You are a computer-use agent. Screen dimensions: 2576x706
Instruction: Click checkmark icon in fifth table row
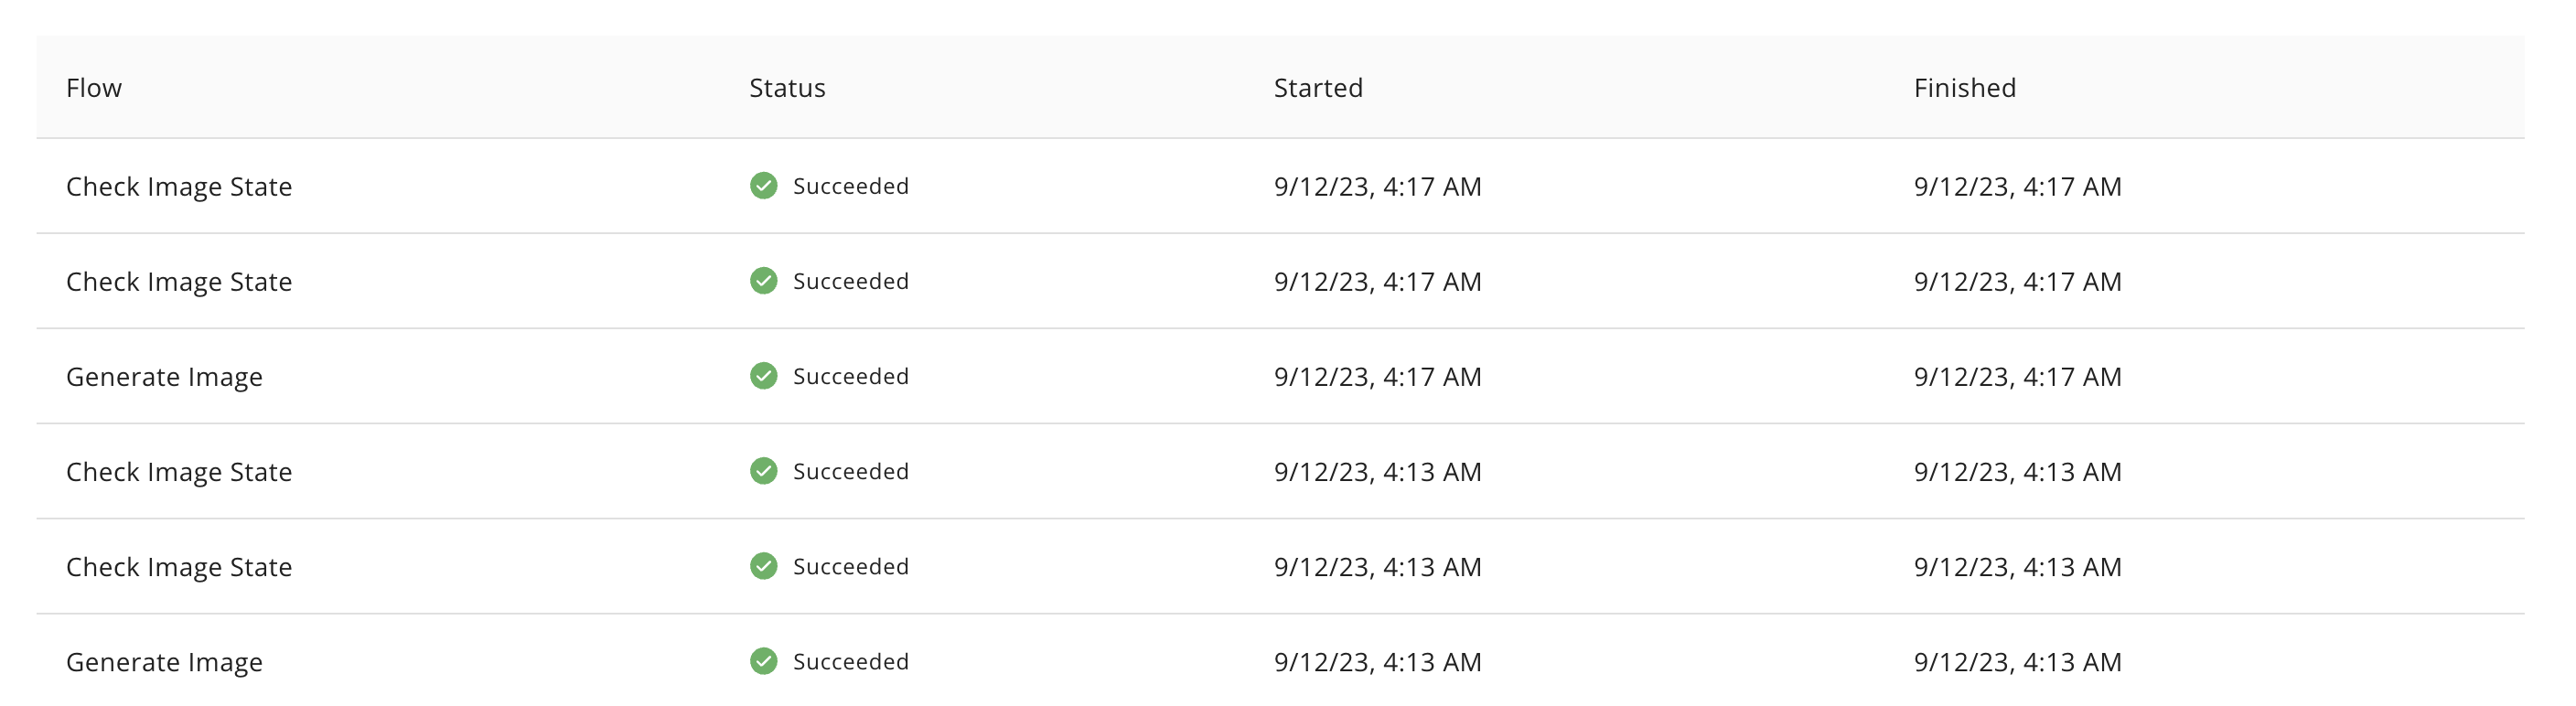click(763, 566)
